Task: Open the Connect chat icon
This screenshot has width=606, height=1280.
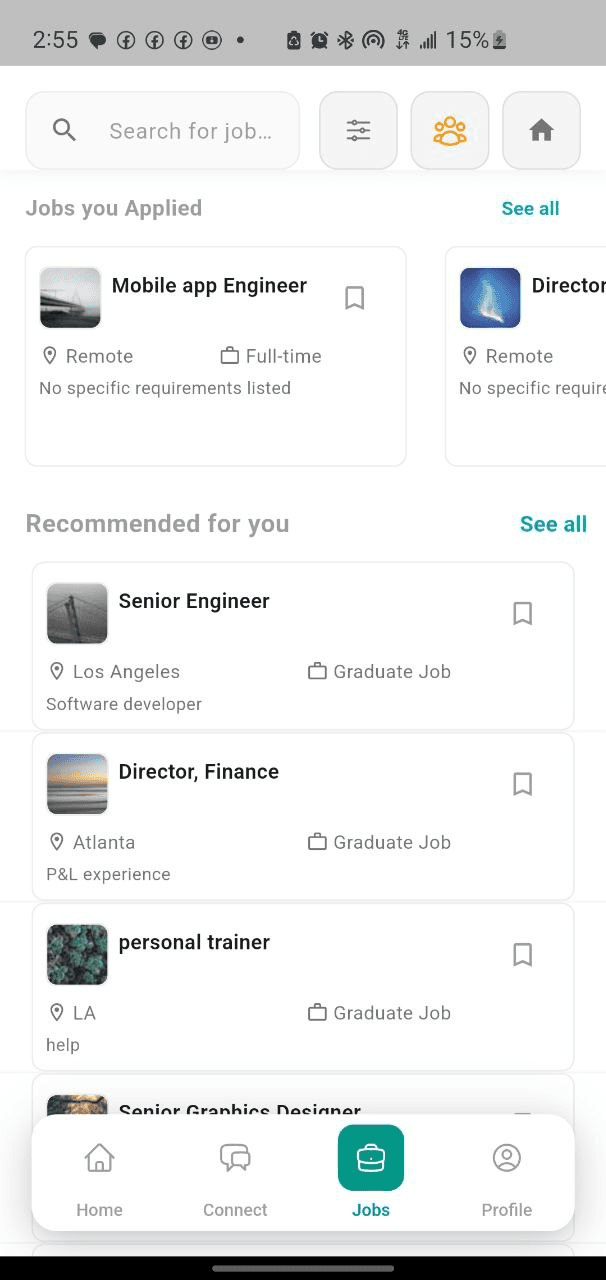Action: [x=235, y=1157]
